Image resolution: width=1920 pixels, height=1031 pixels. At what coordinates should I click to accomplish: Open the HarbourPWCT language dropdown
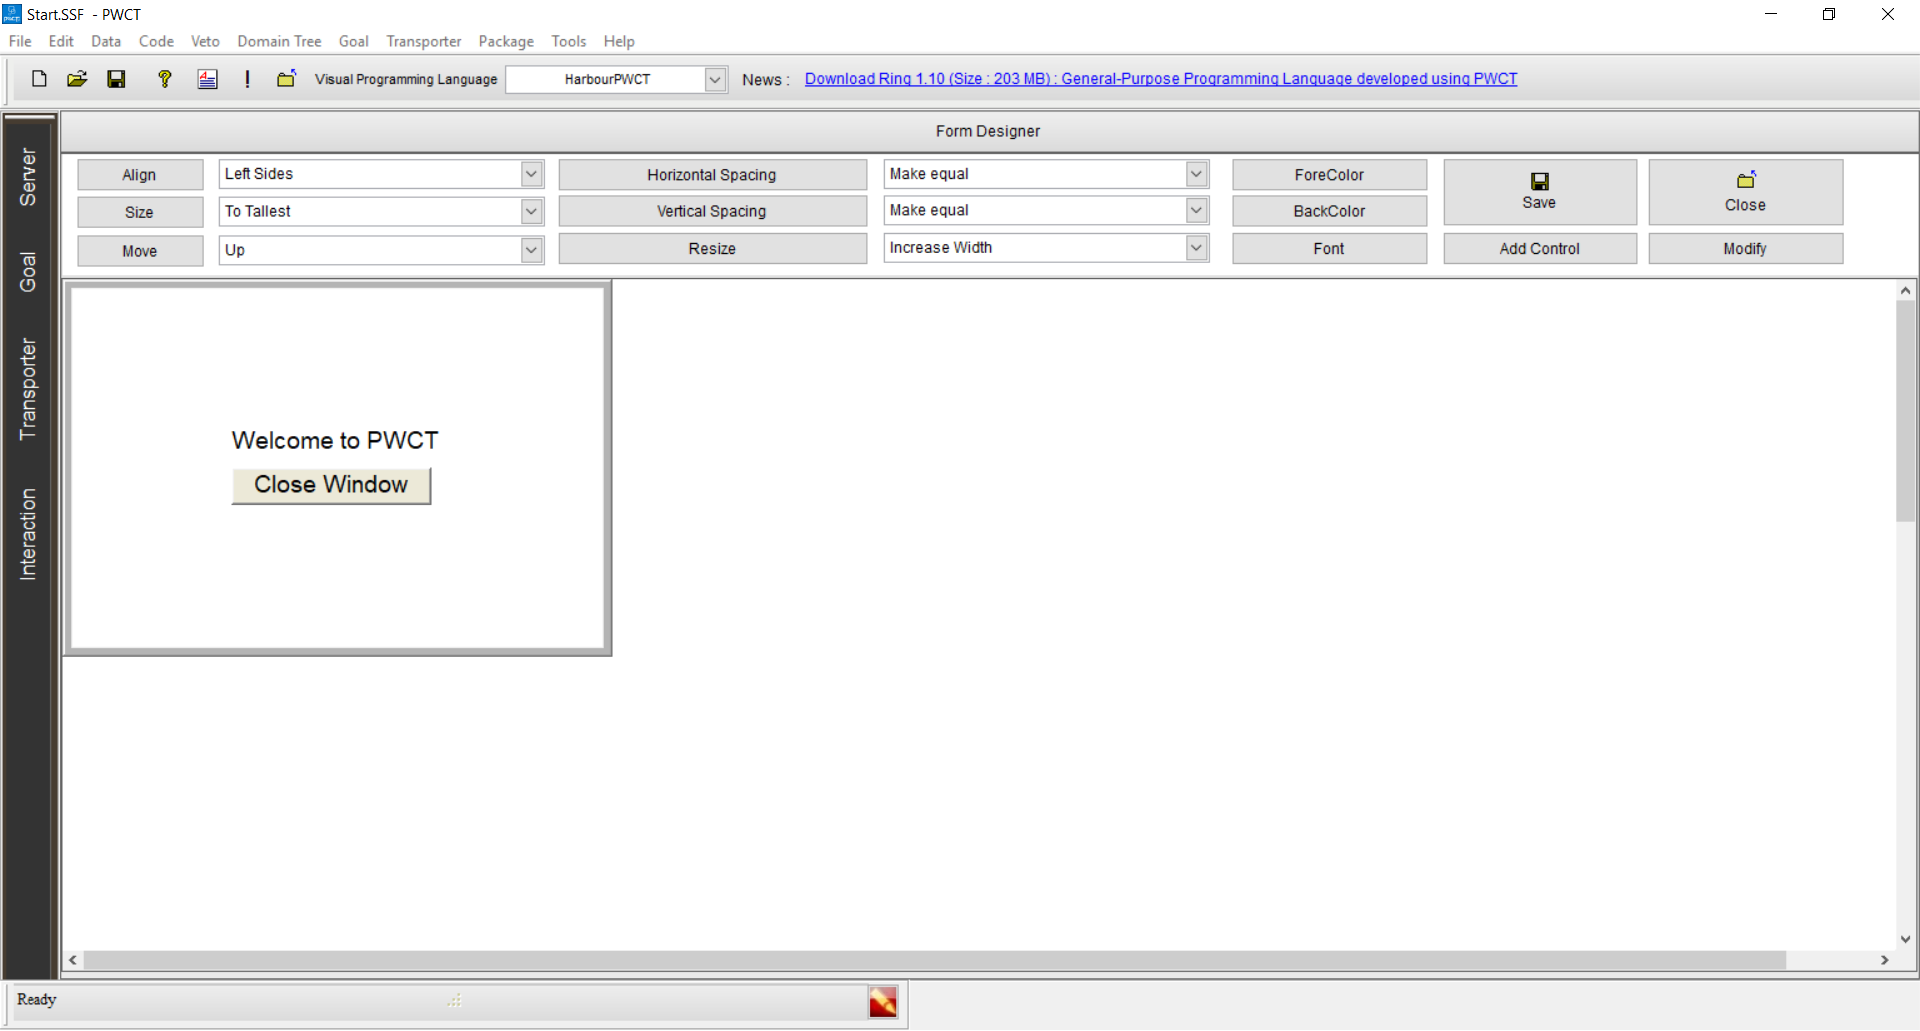[716, 79]
